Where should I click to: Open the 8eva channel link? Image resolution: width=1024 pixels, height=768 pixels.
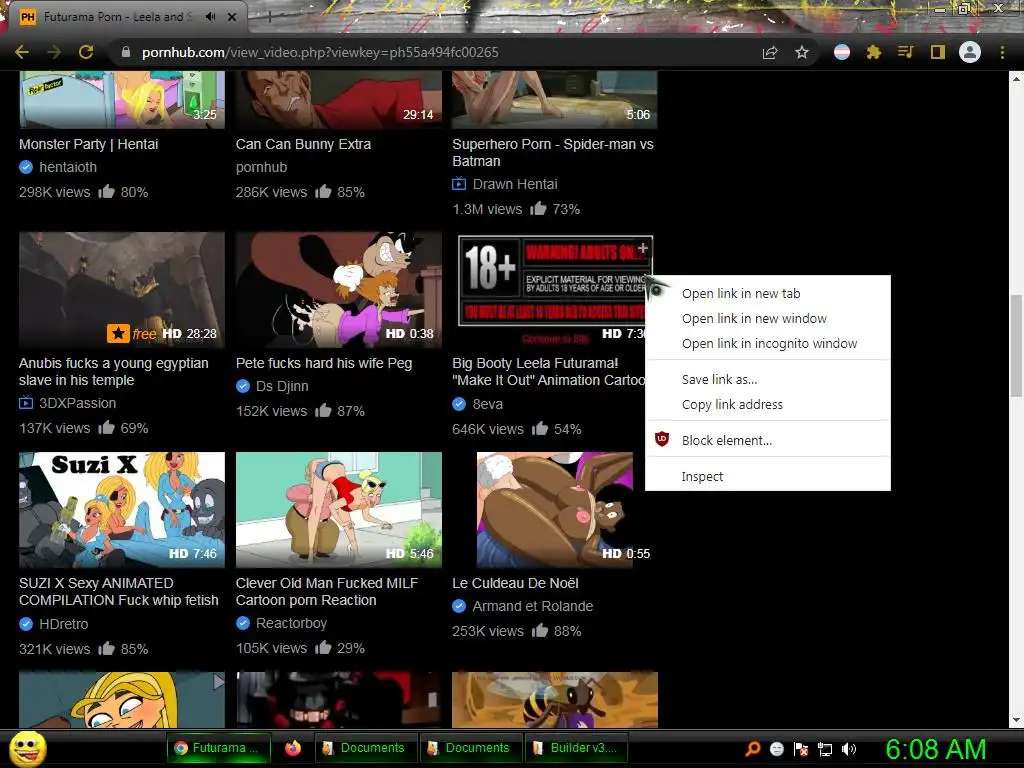(488, 404)
